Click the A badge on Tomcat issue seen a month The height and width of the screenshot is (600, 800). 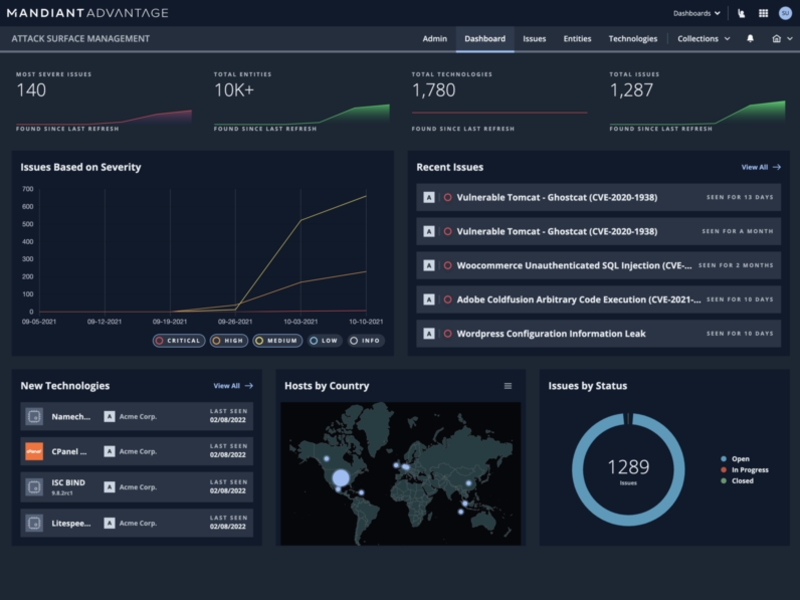[429, 232]
